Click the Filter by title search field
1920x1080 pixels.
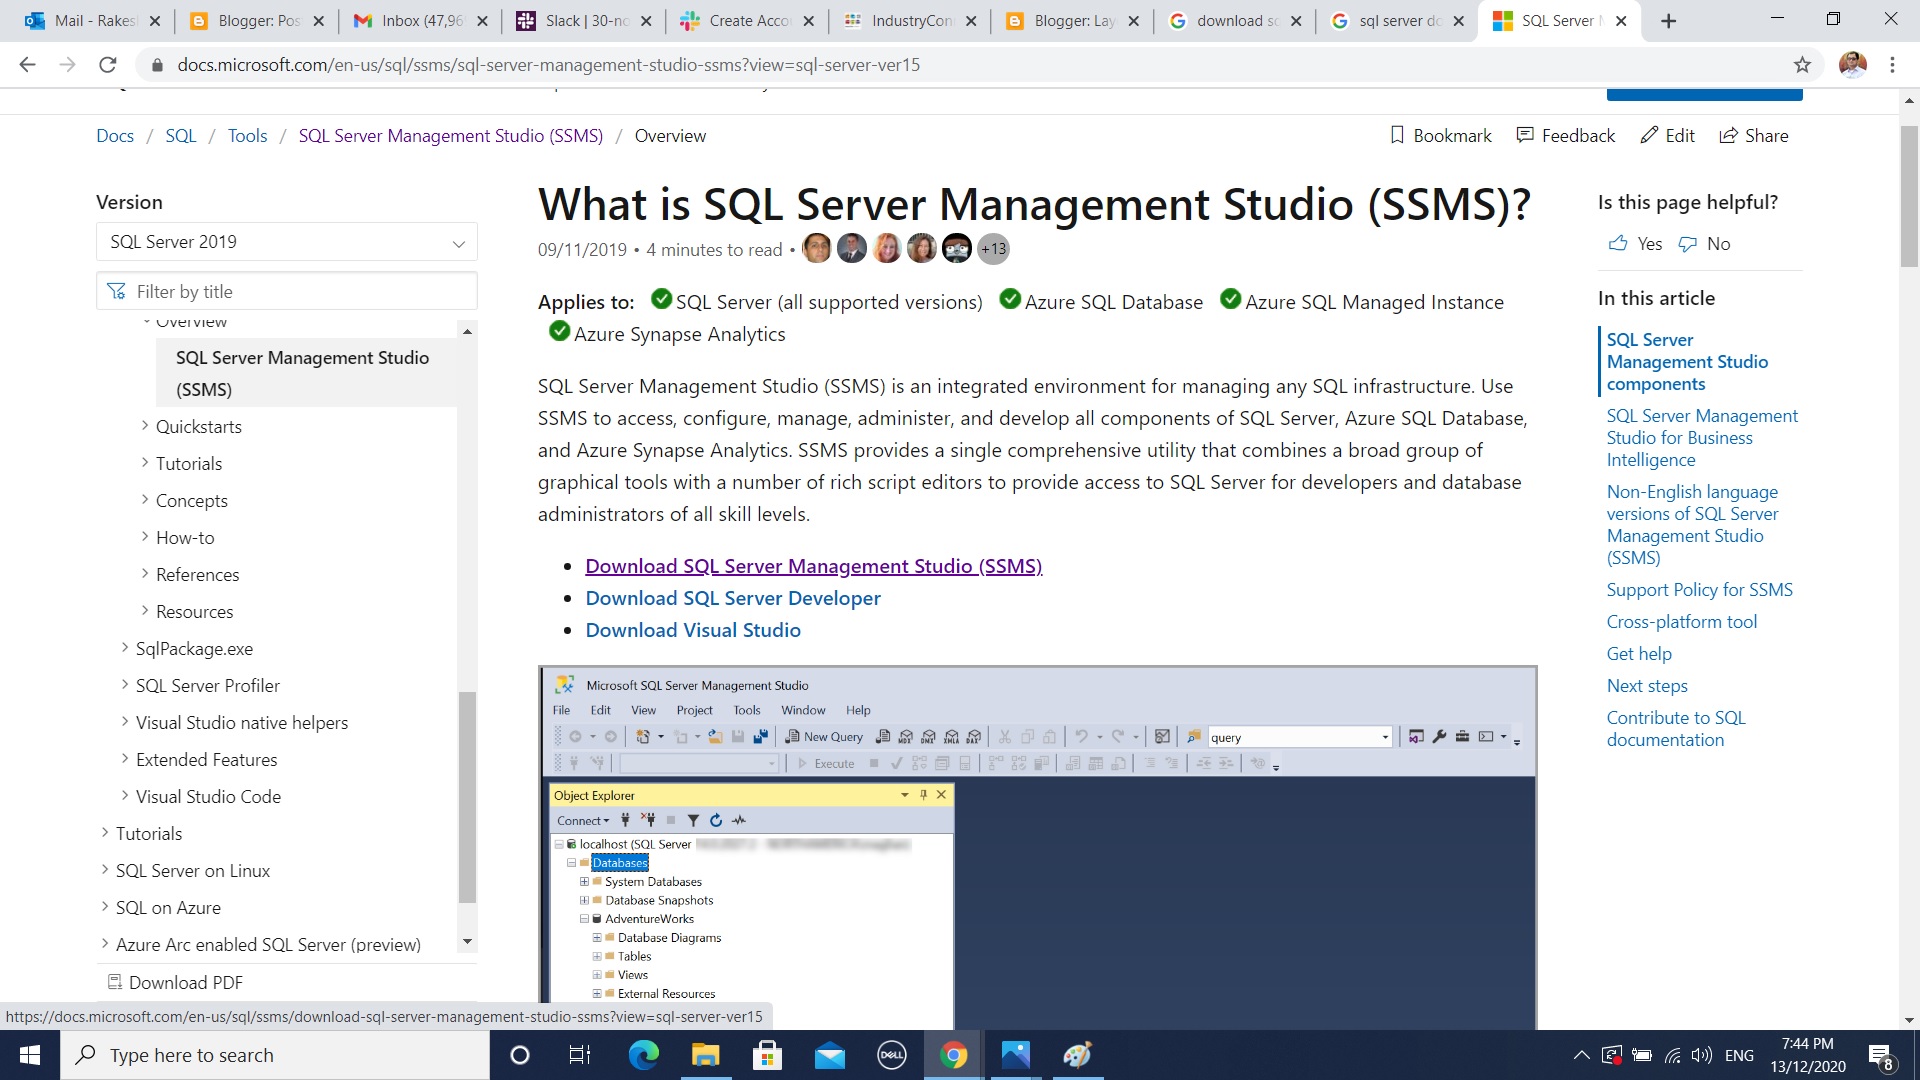tap(287, 291)
